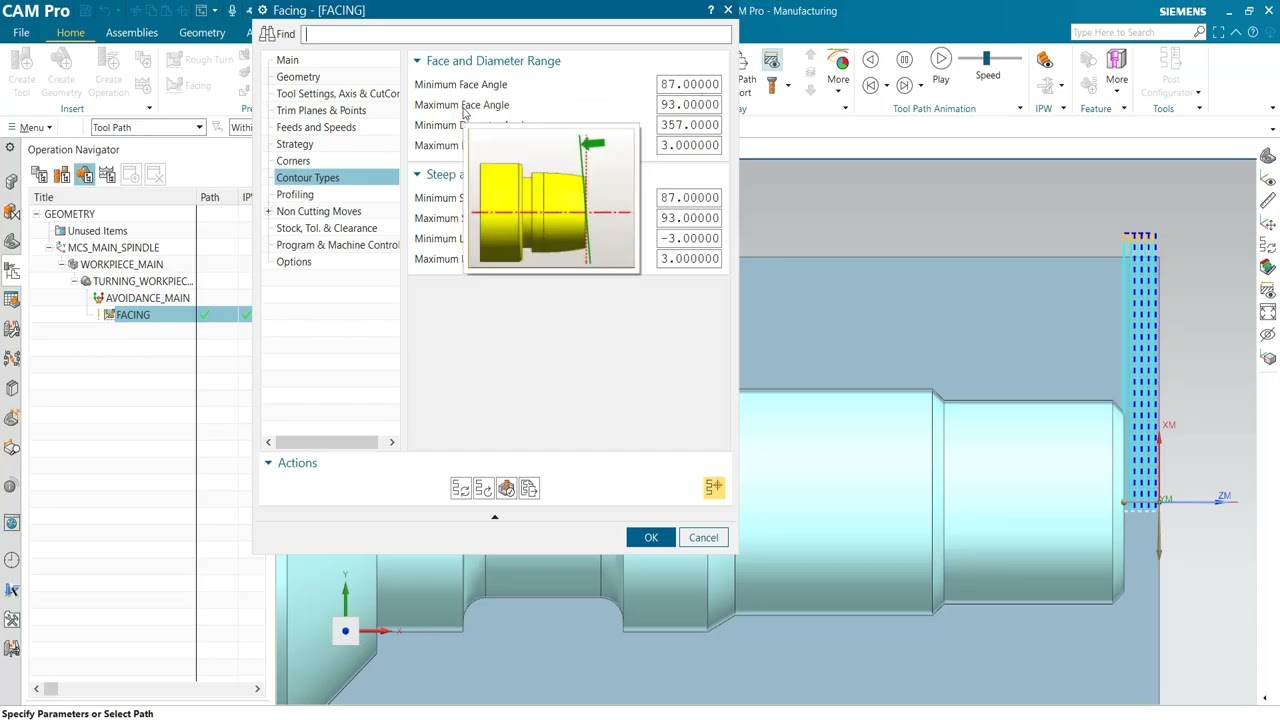This screenshot has height=720, width=1280.
Task: Collapse dialog using the up arrow
Action: (494, 517)
